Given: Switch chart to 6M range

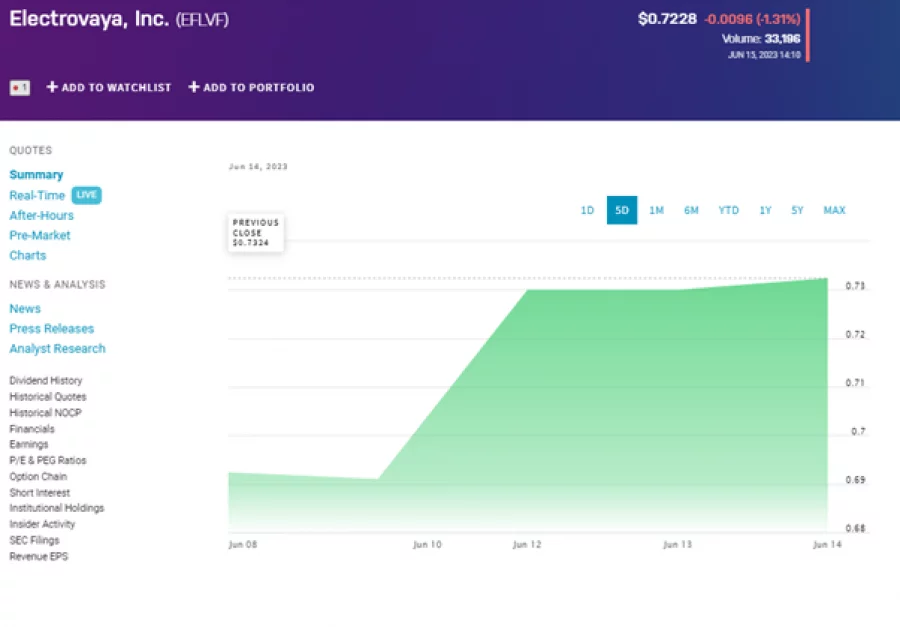Looking at the screenshot, I should tap(691, 210).
